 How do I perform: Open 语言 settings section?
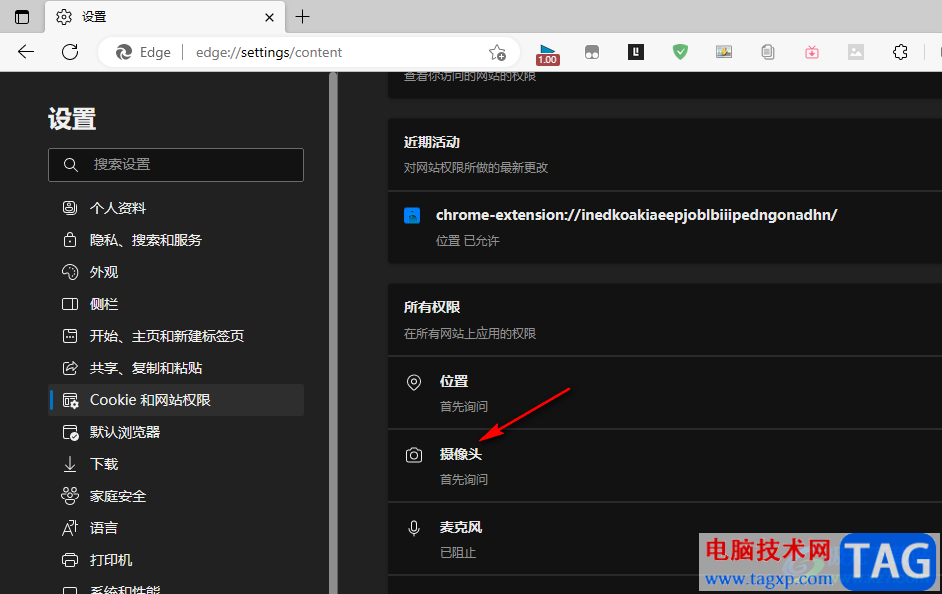(176, 528)
